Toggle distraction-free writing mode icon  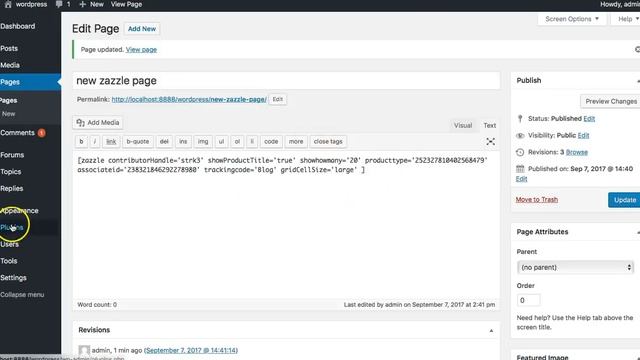[x=491, y=142]
